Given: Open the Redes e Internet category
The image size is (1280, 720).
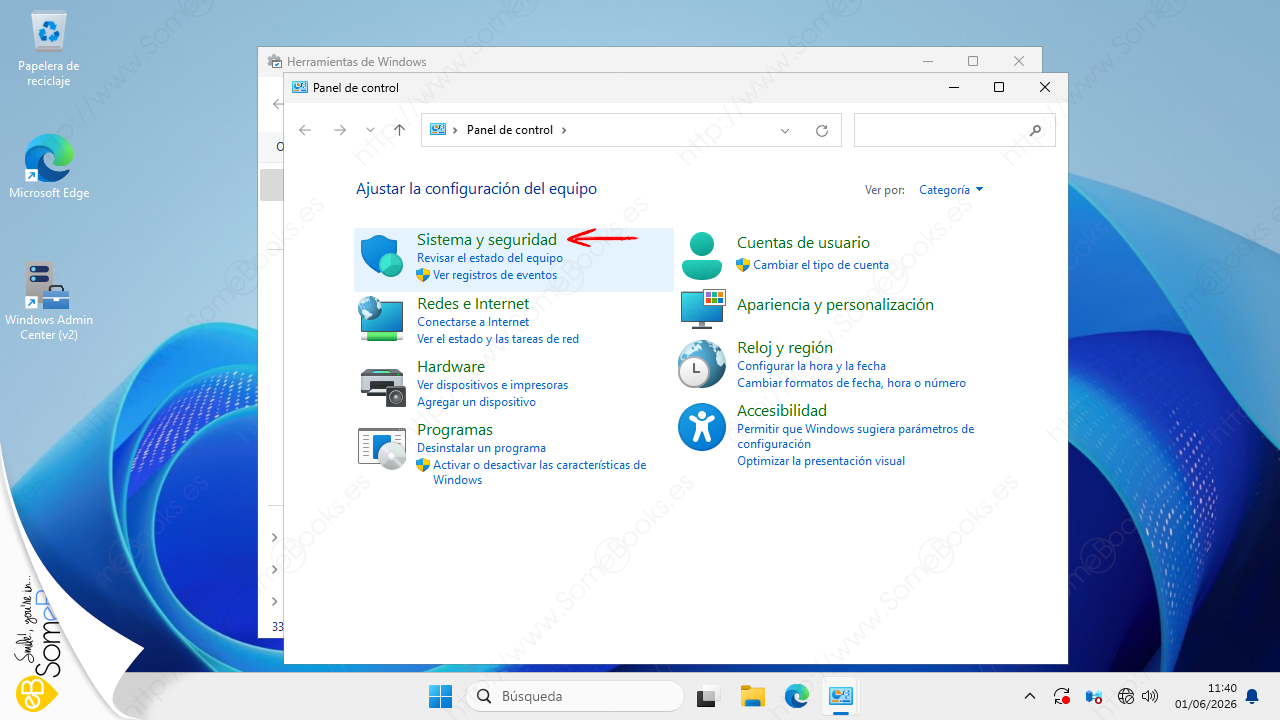Looking at the screenshot, I should [473, 304].
